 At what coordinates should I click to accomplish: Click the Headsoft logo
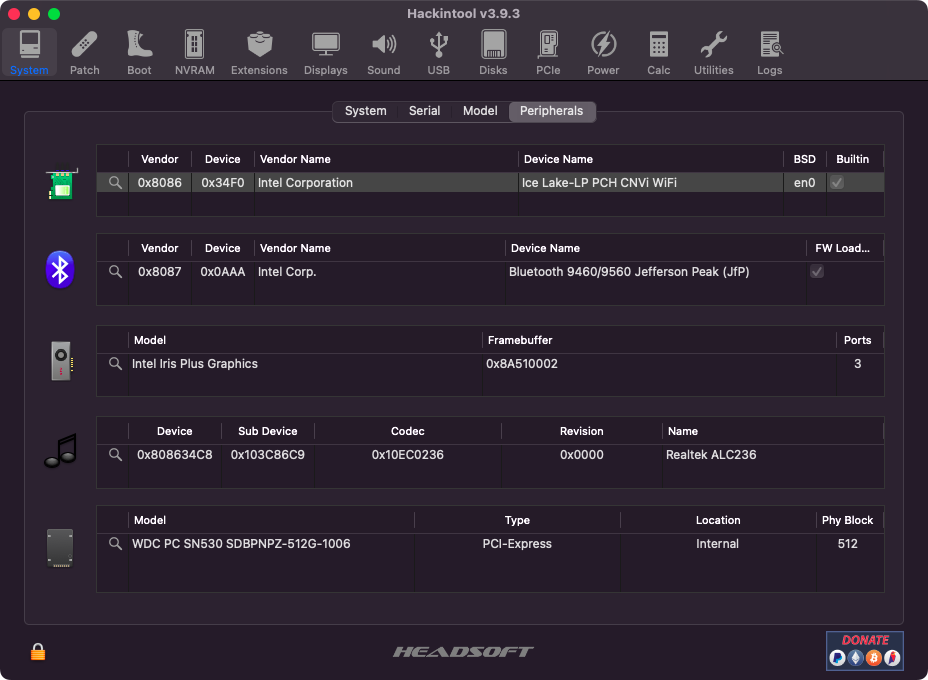pyautogui.click(x=463, y=652)
